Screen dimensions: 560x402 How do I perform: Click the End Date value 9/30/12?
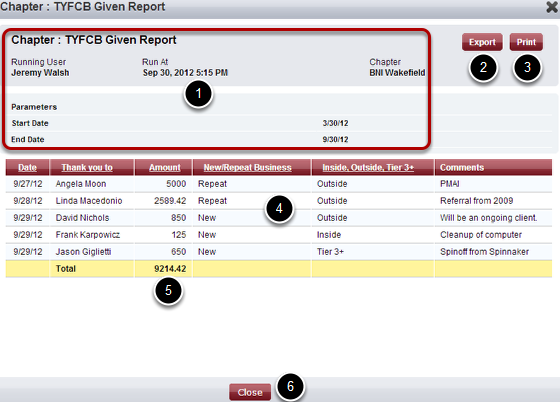(335, 140)
